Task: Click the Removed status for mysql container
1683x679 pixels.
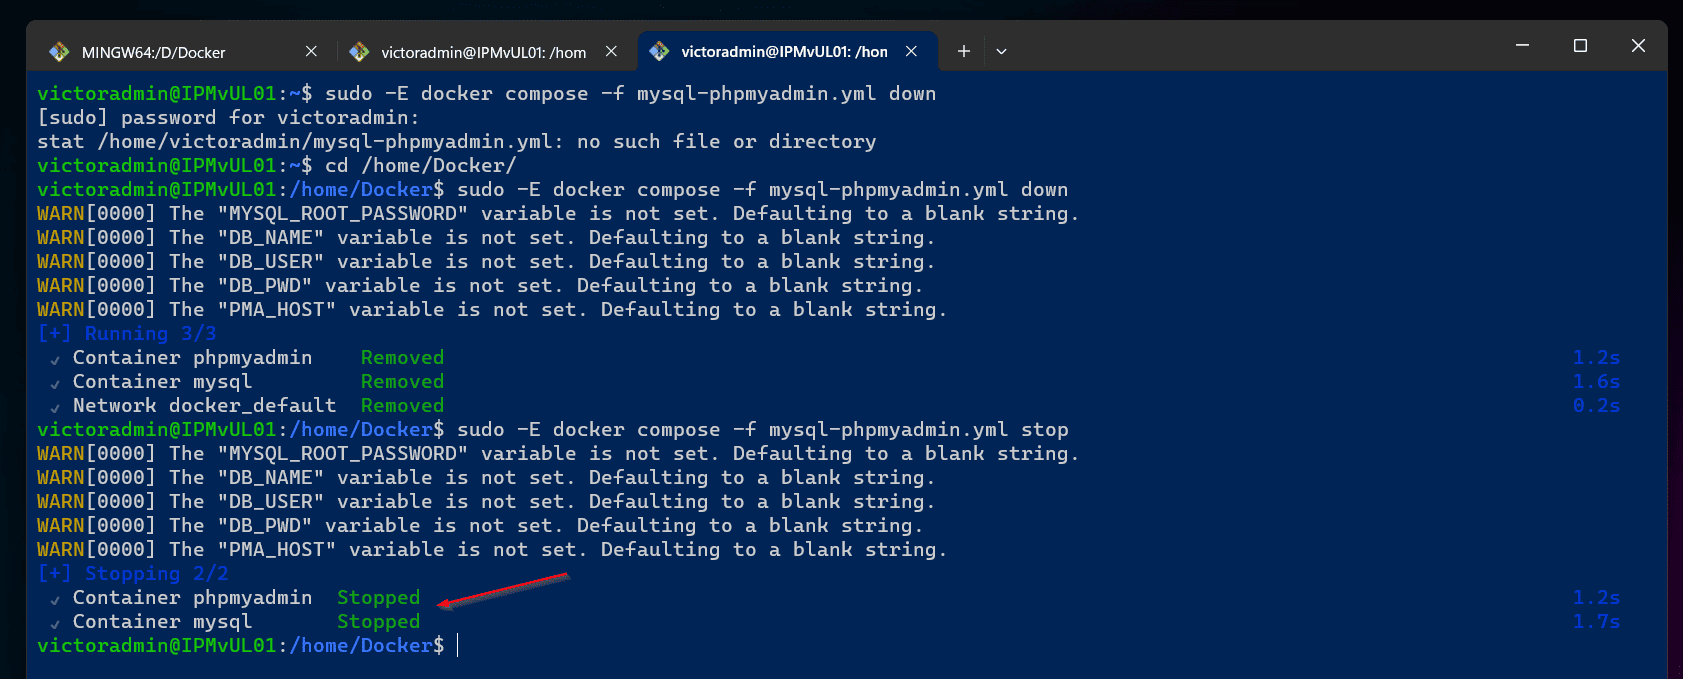Action: pyautogui.click(x=402, y=381)
